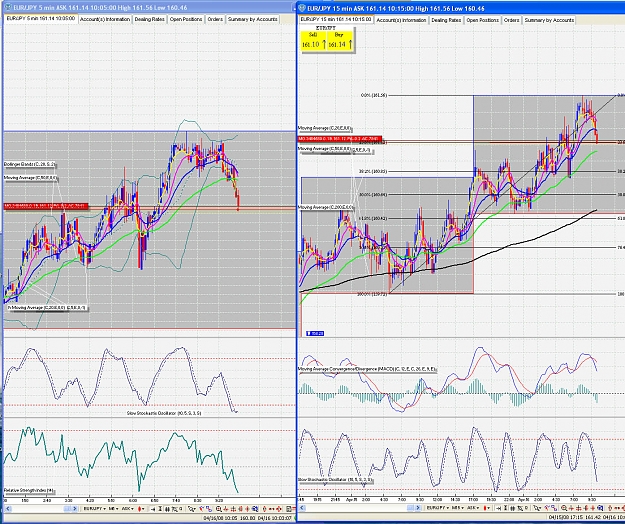Screen dimensions: 625x524
Task: Click the Relative Strength Index label
Action: click(29, 490)
